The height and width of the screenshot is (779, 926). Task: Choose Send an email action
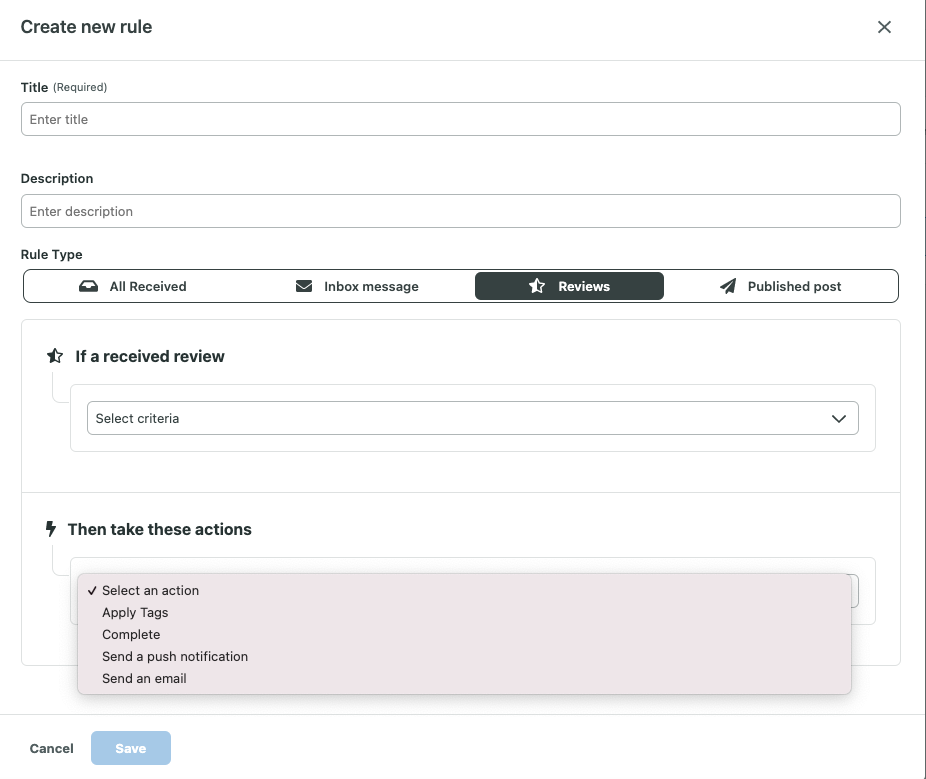(144, 678)
